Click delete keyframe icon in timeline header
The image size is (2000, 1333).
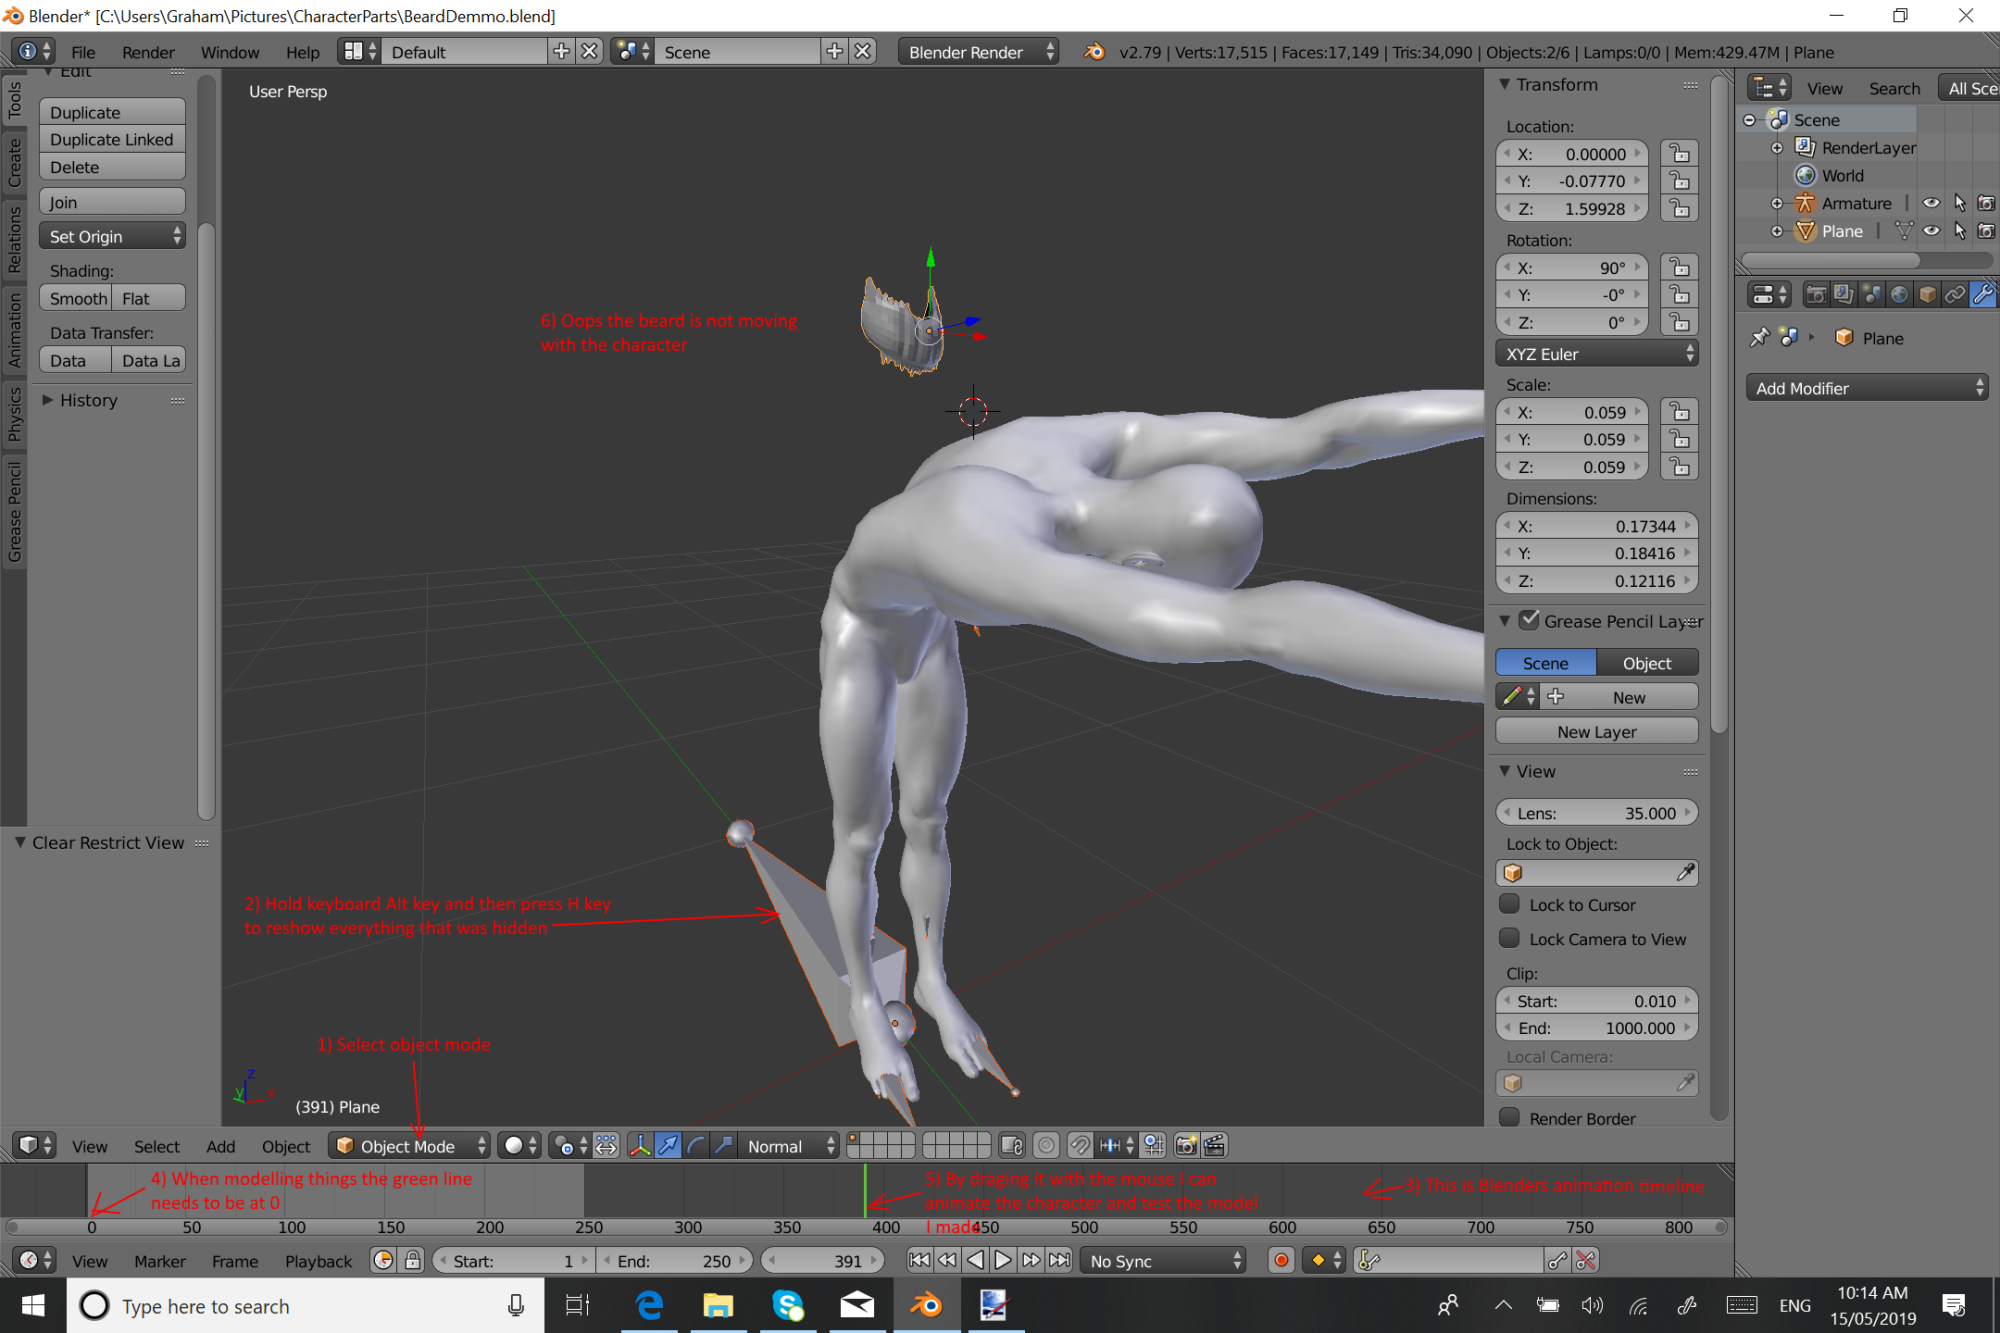click(x=1586, y=1261)
